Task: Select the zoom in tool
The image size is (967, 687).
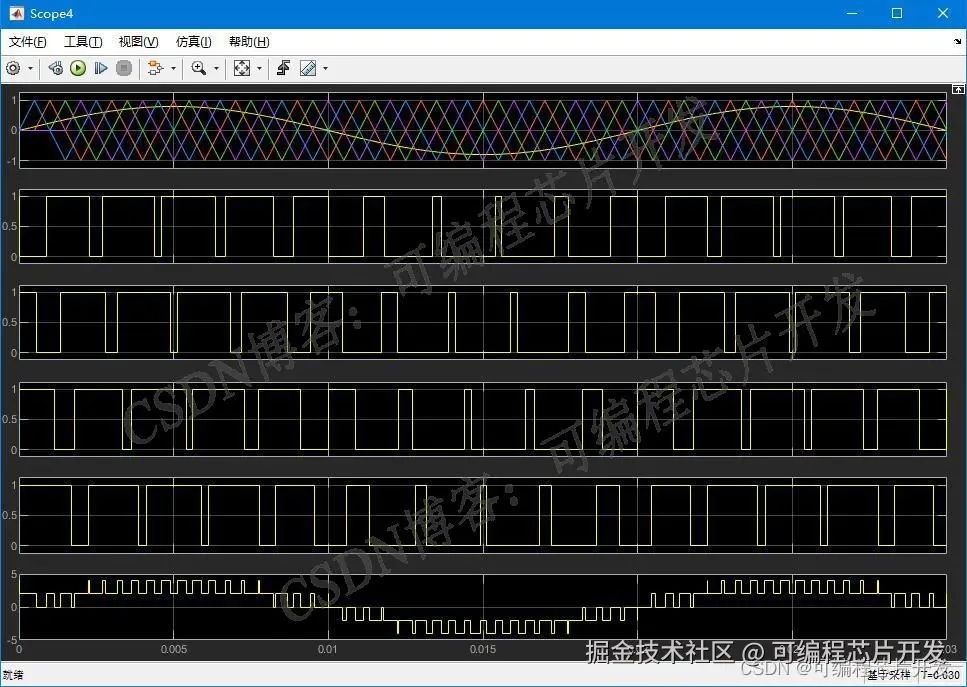Action: (x=199, y=68)
